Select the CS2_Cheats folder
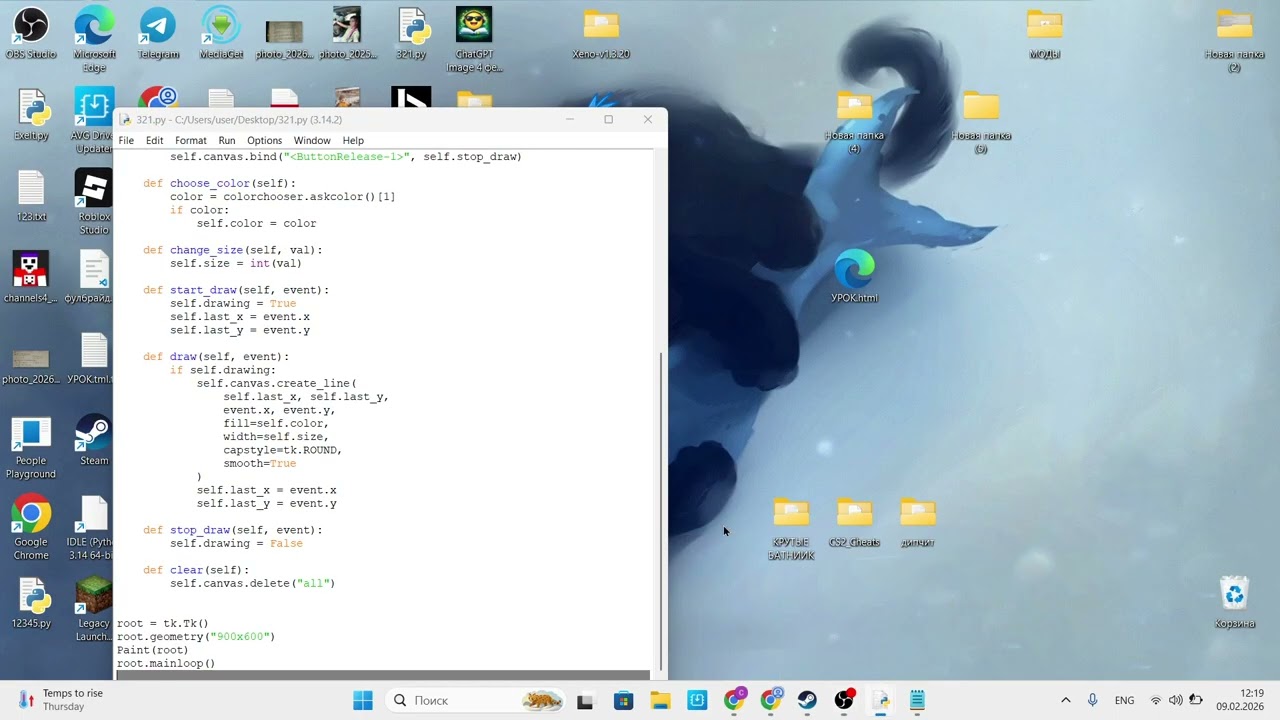1280x720 pixels. tap(854, 522)
